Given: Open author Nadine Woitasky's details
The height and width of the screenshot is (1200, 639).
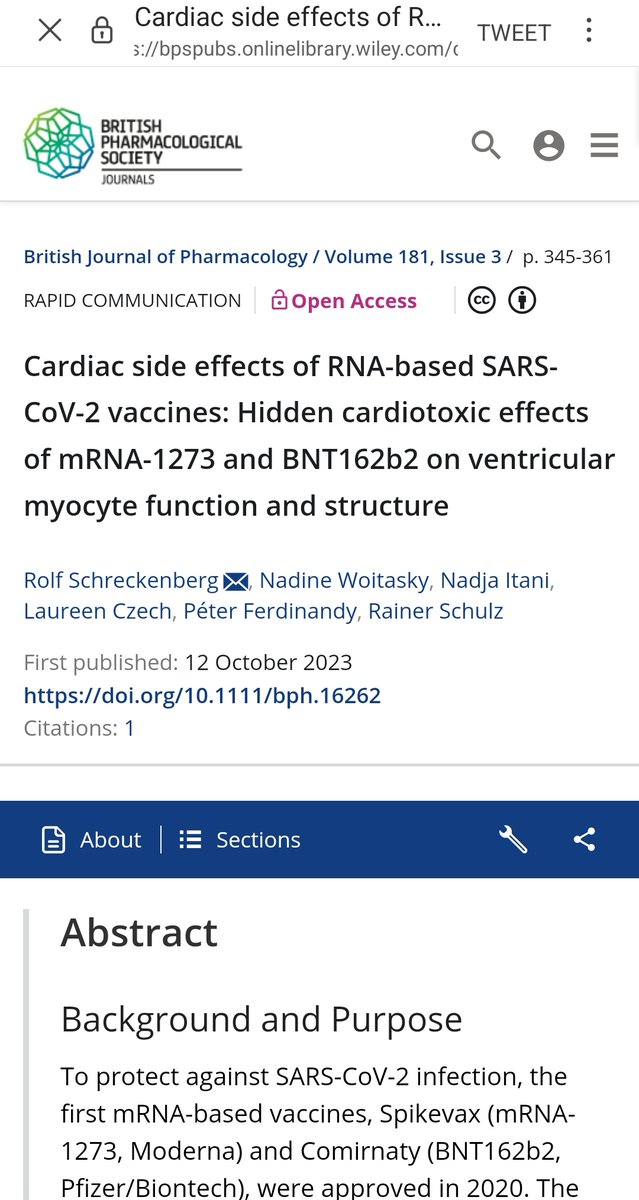Looking at the screenshot, I should coord(333,580).
